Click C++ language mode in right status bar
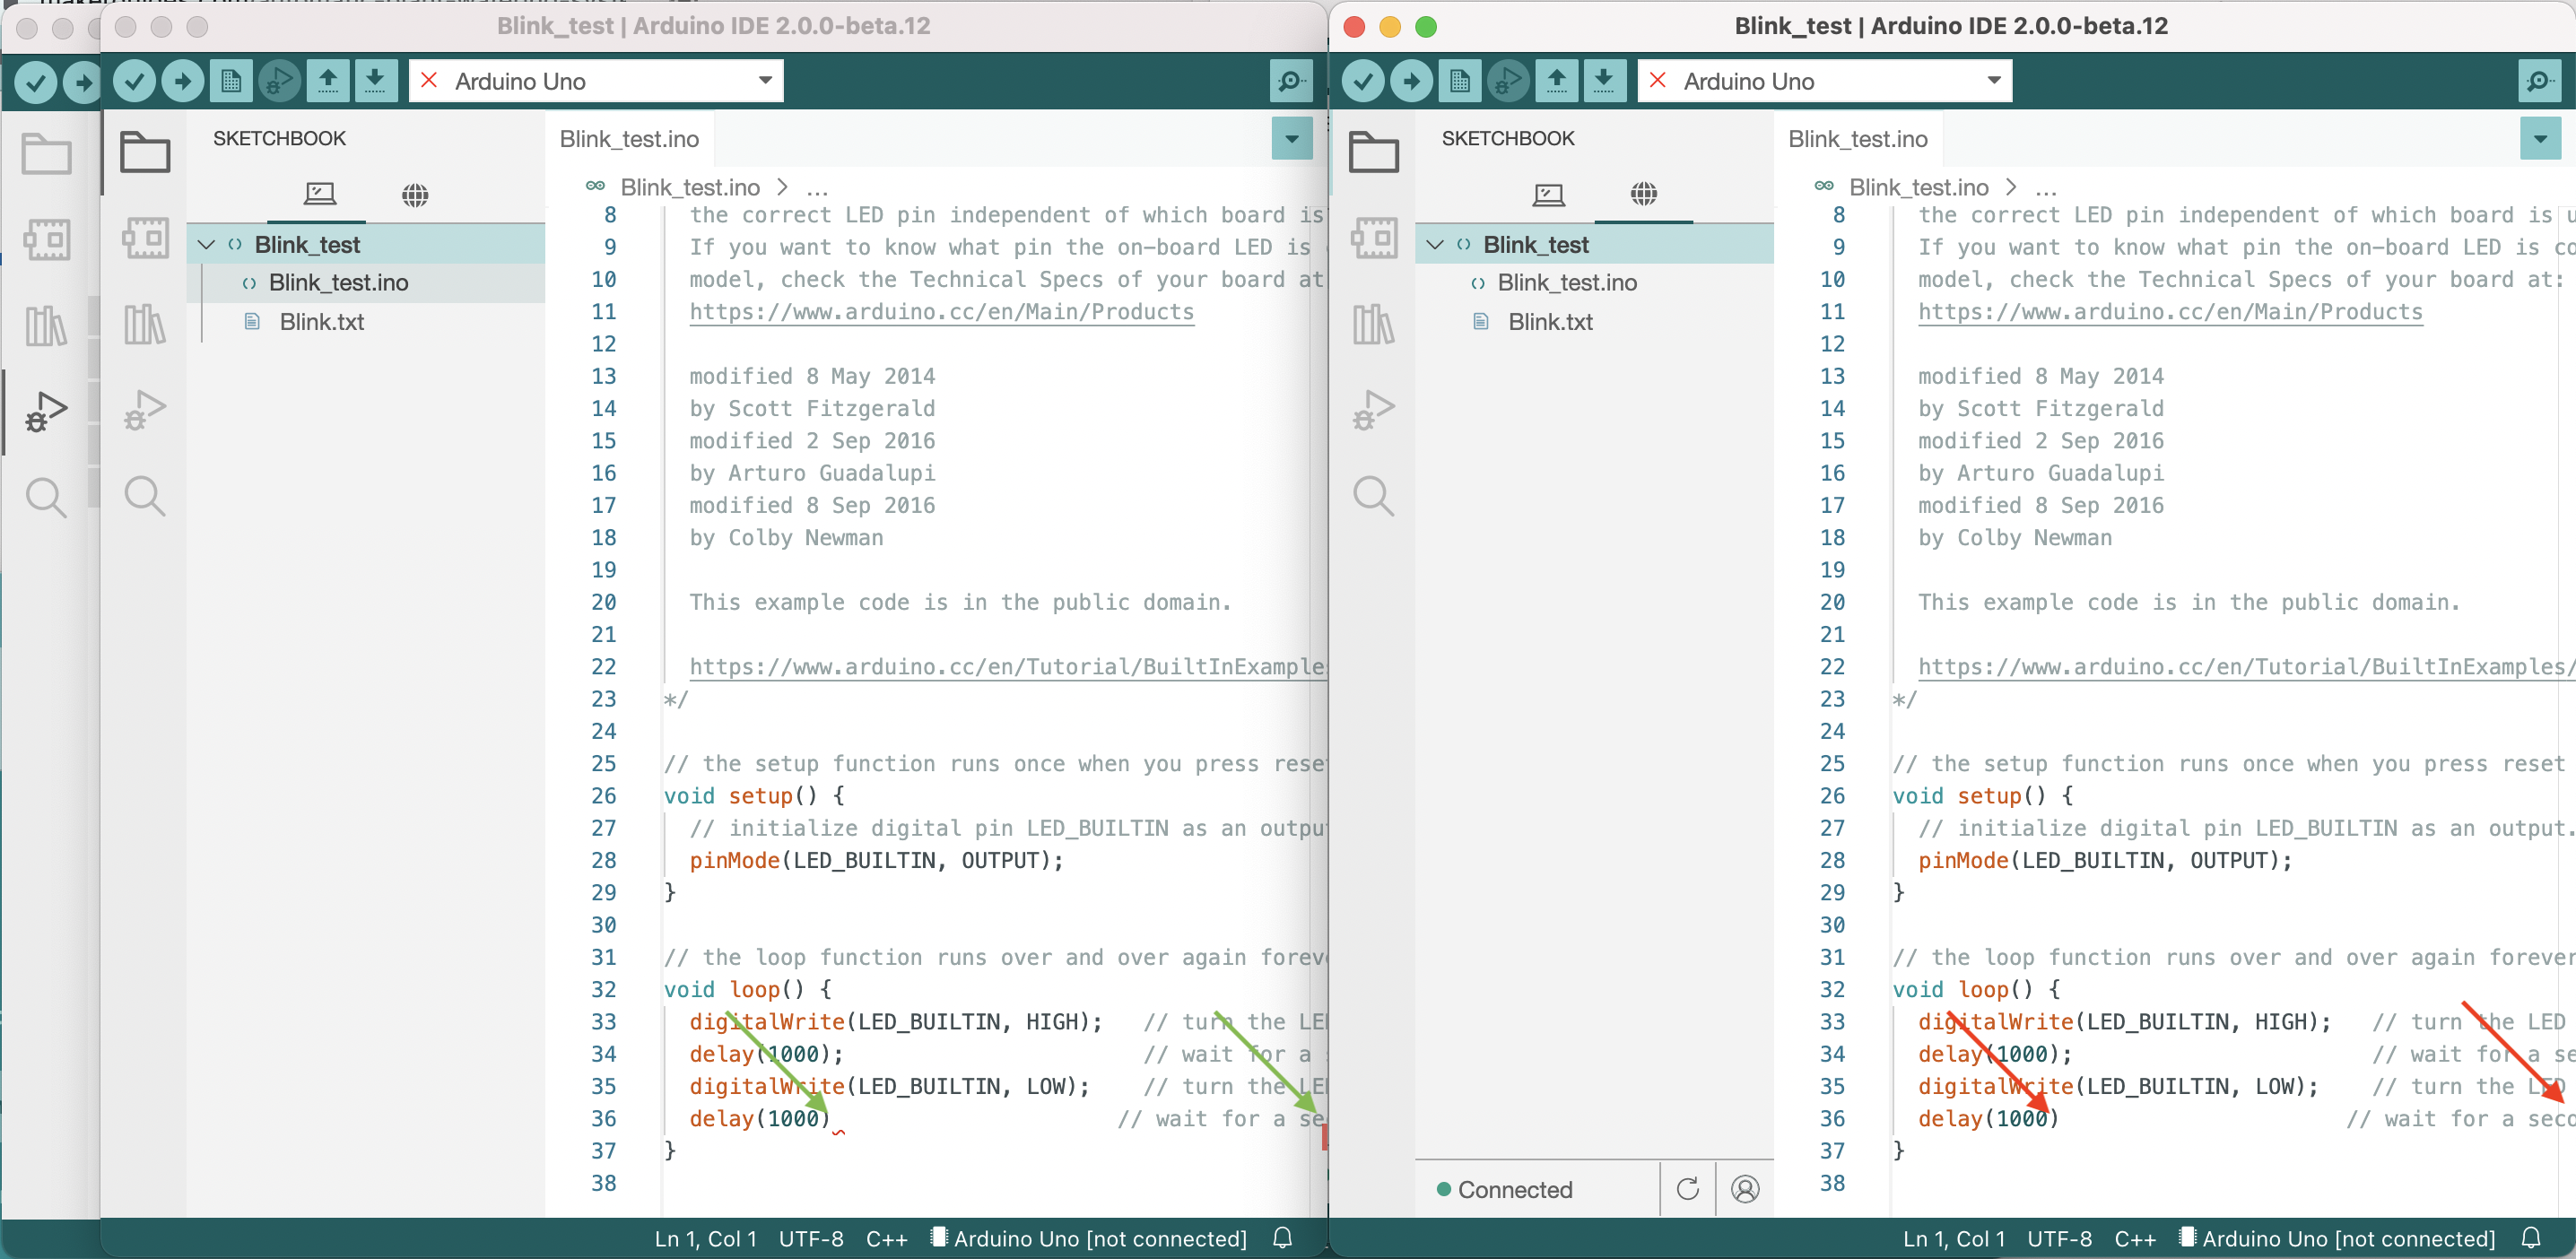 click(2134, 1238)
